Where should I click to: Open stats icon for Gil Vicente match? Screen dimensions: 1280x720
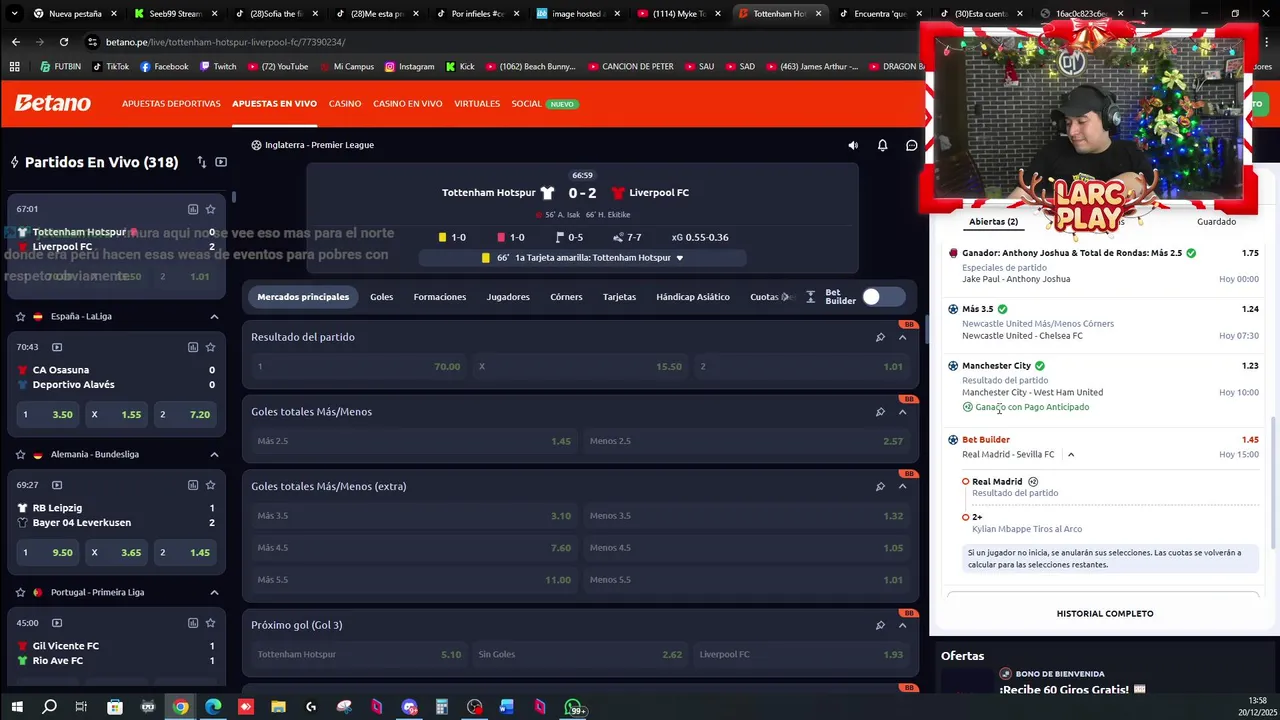pos(193,623)
